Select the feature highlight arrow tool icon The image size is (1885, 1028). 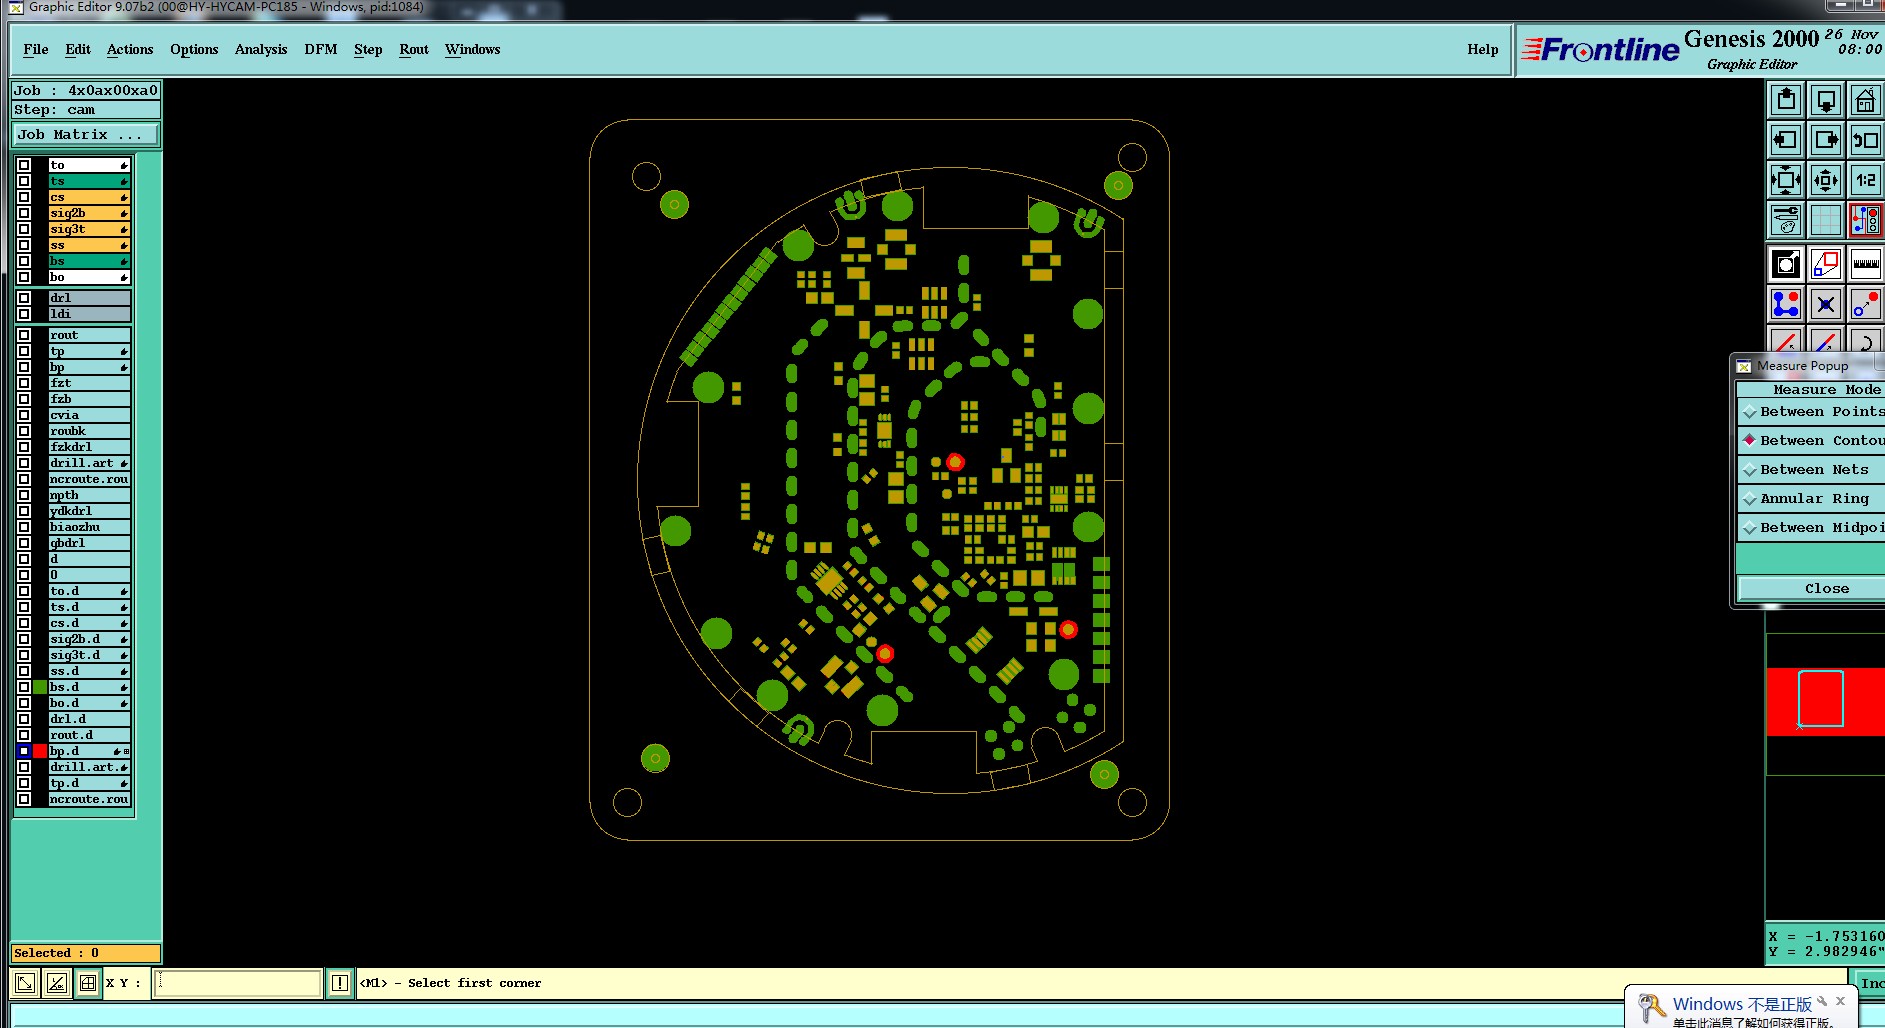pyautogui.click(x=1786, y=264)
